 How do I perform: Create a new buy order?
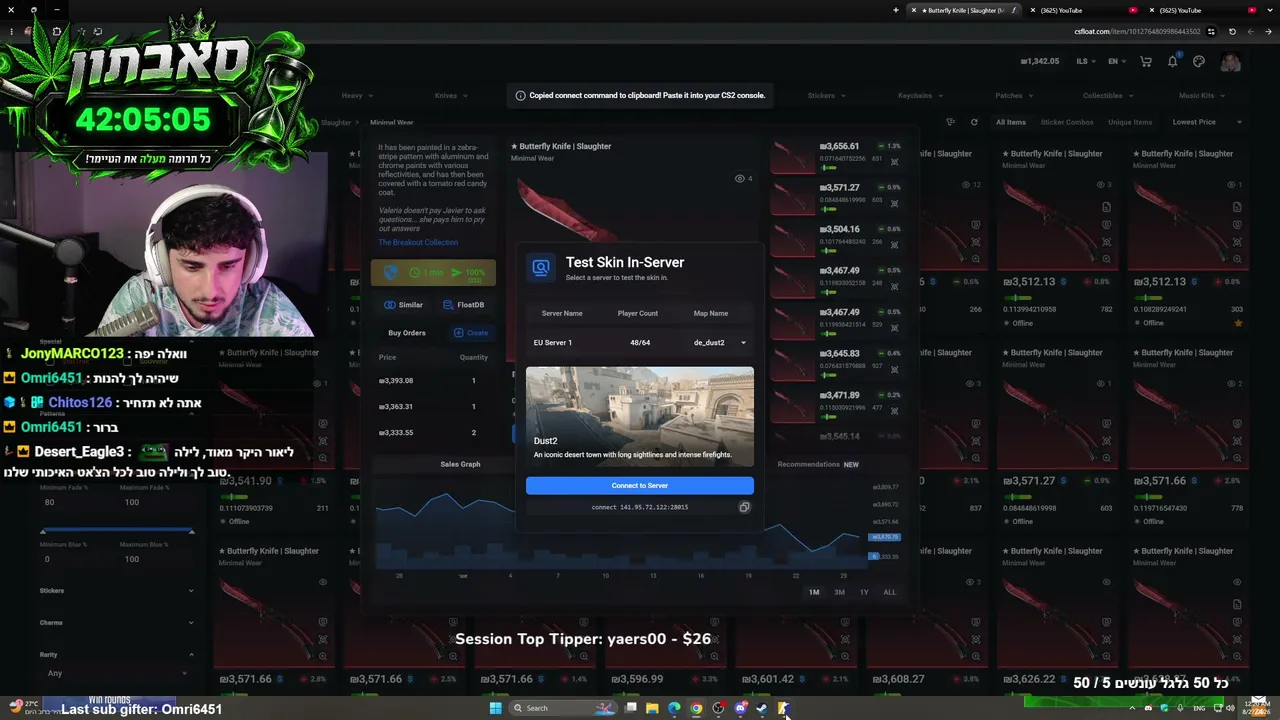471,333
